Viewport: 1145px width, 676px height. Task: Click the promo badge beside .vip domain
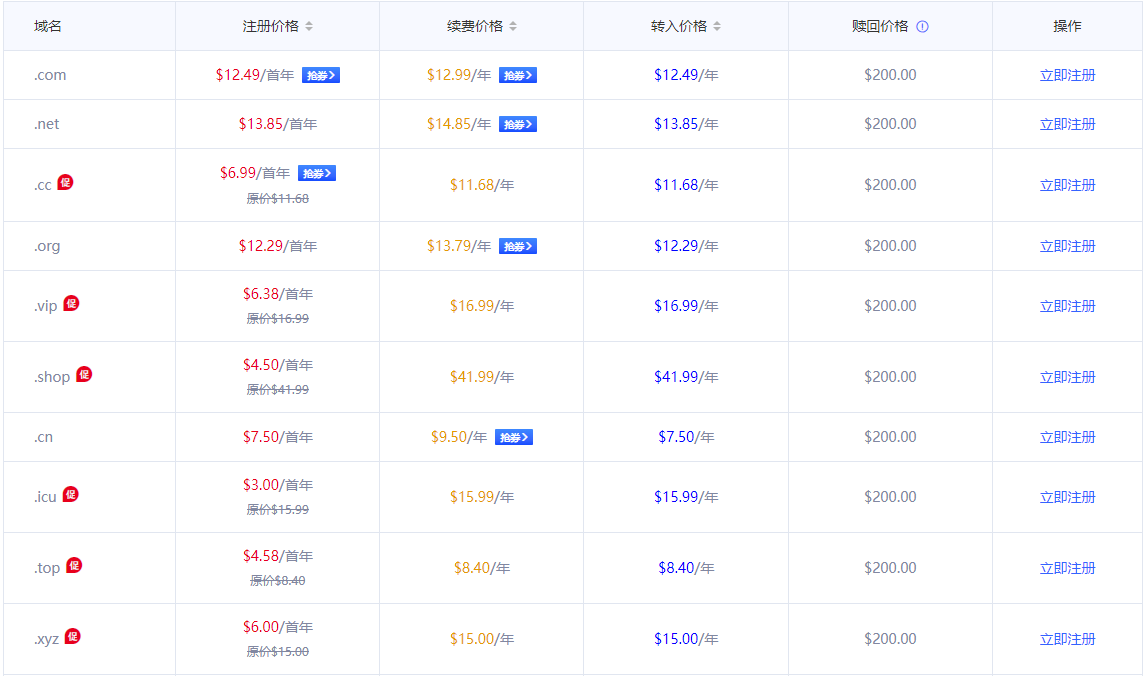click(x=71, y=303)
